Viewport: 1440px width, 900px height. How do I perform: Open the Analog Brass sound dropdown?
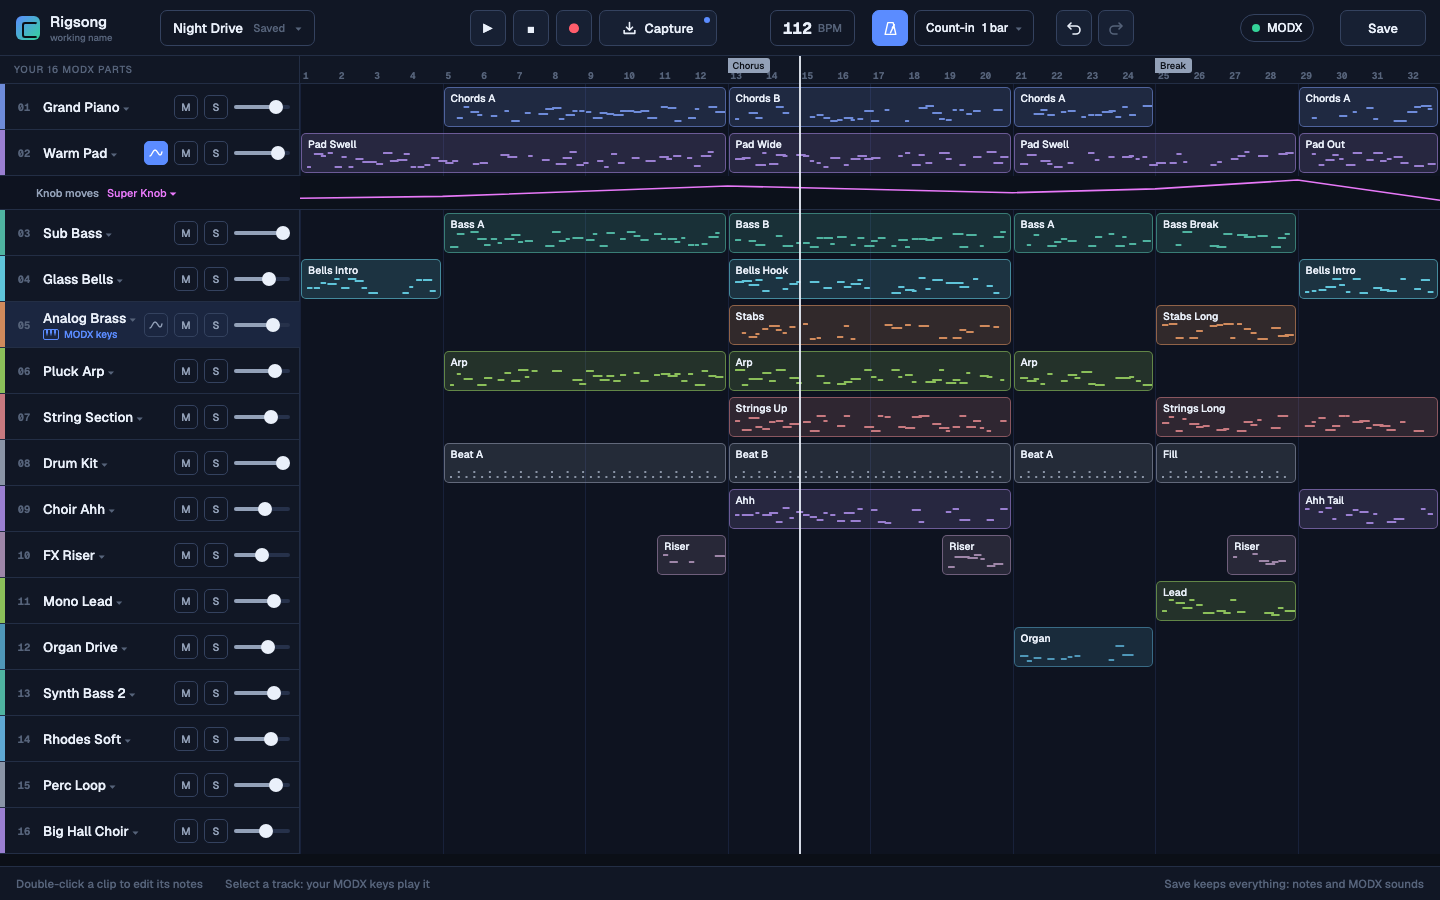(x=89, y=318)
